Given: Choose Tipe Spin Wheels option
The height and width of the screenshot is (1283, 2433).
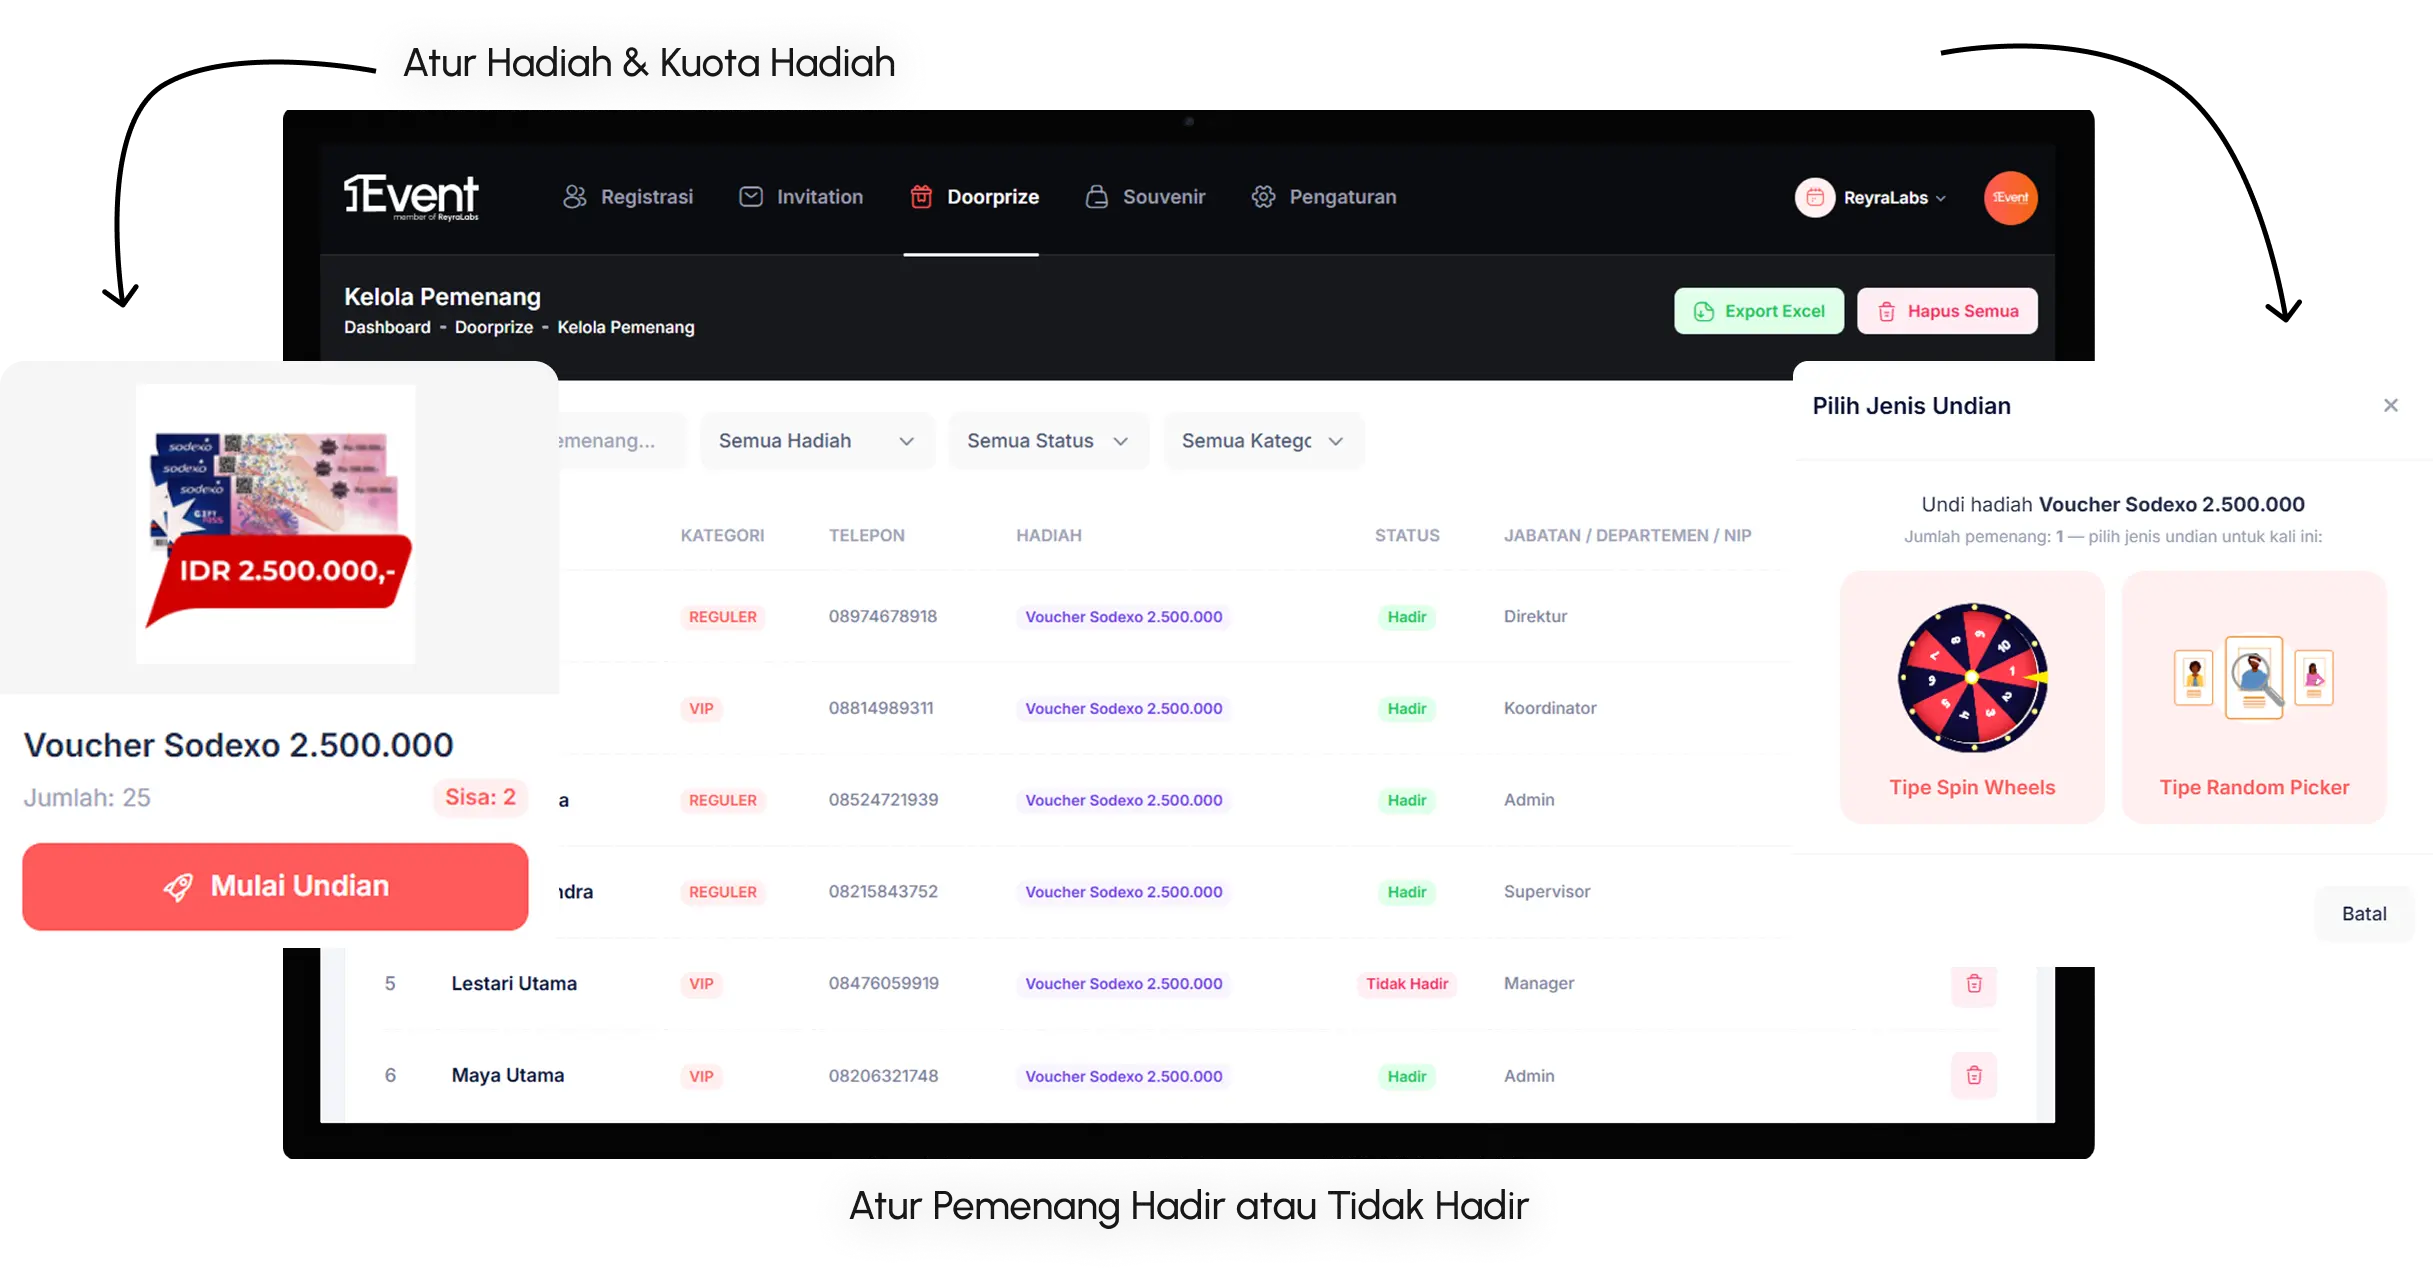Looking at the screenshot, I should [x=1972, y=697].
